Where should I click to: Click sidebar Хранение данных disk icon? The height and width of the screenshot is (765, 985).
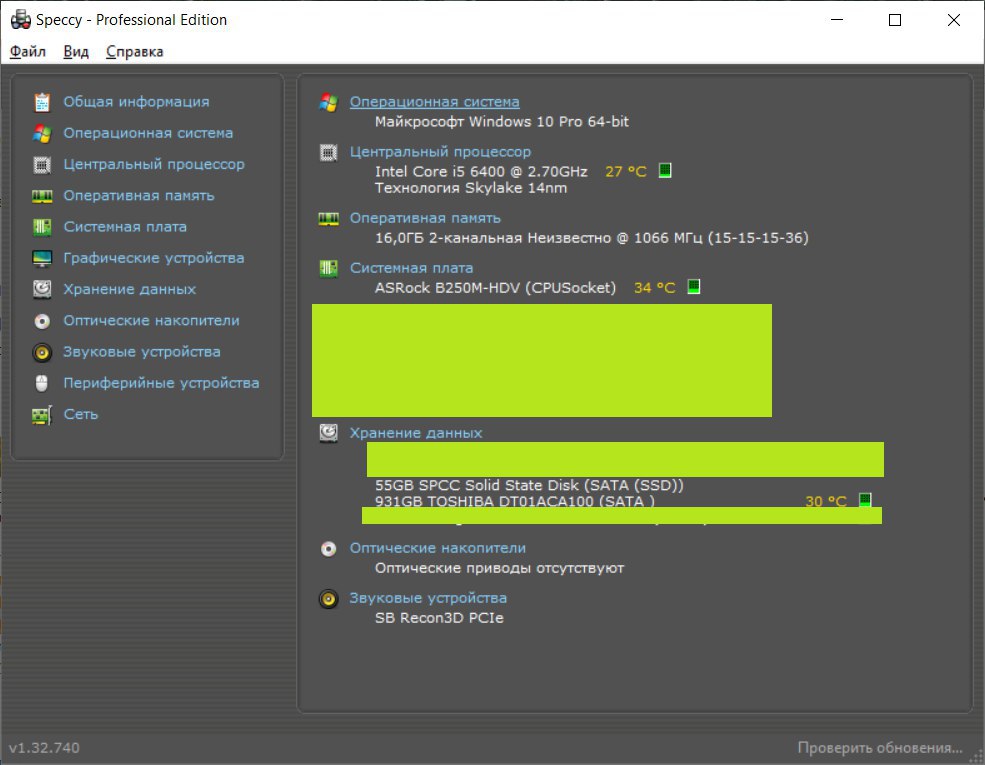pos(42,290)
